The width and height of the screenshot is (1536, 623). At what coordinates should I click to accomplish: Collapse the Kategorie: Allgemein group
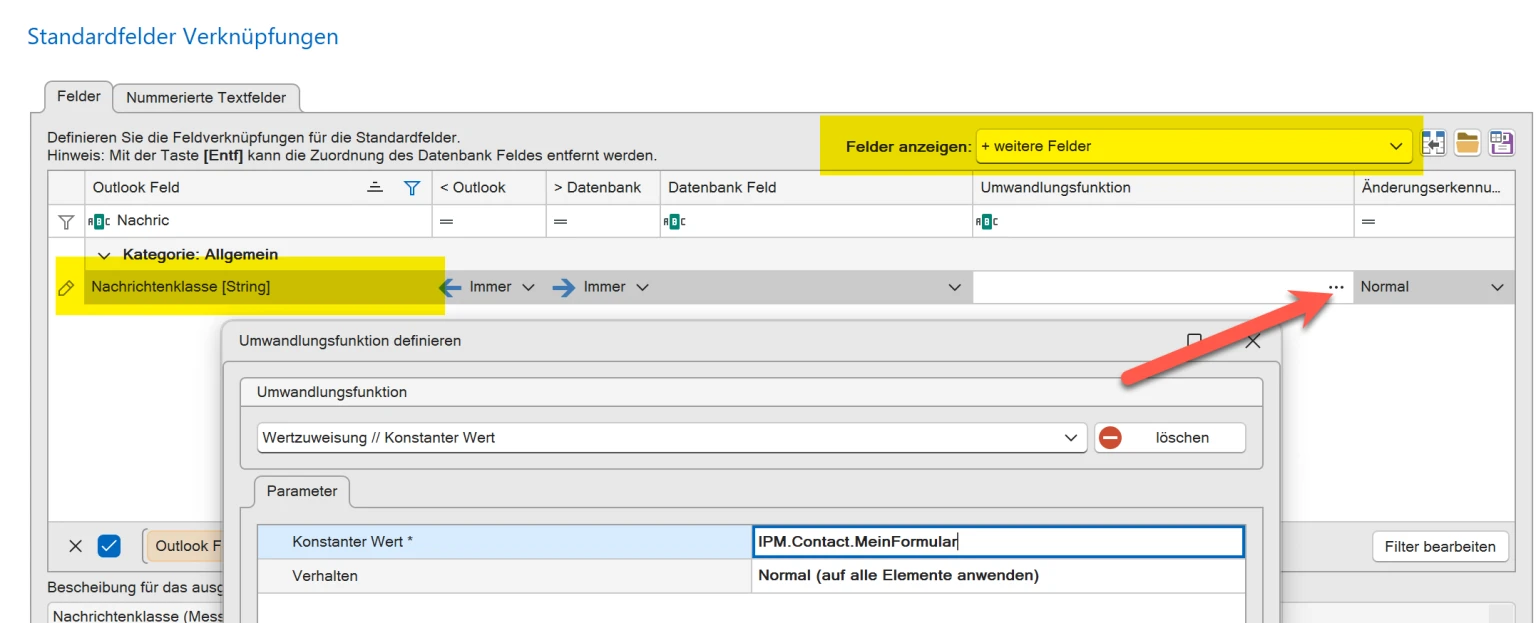pos(104,255)
